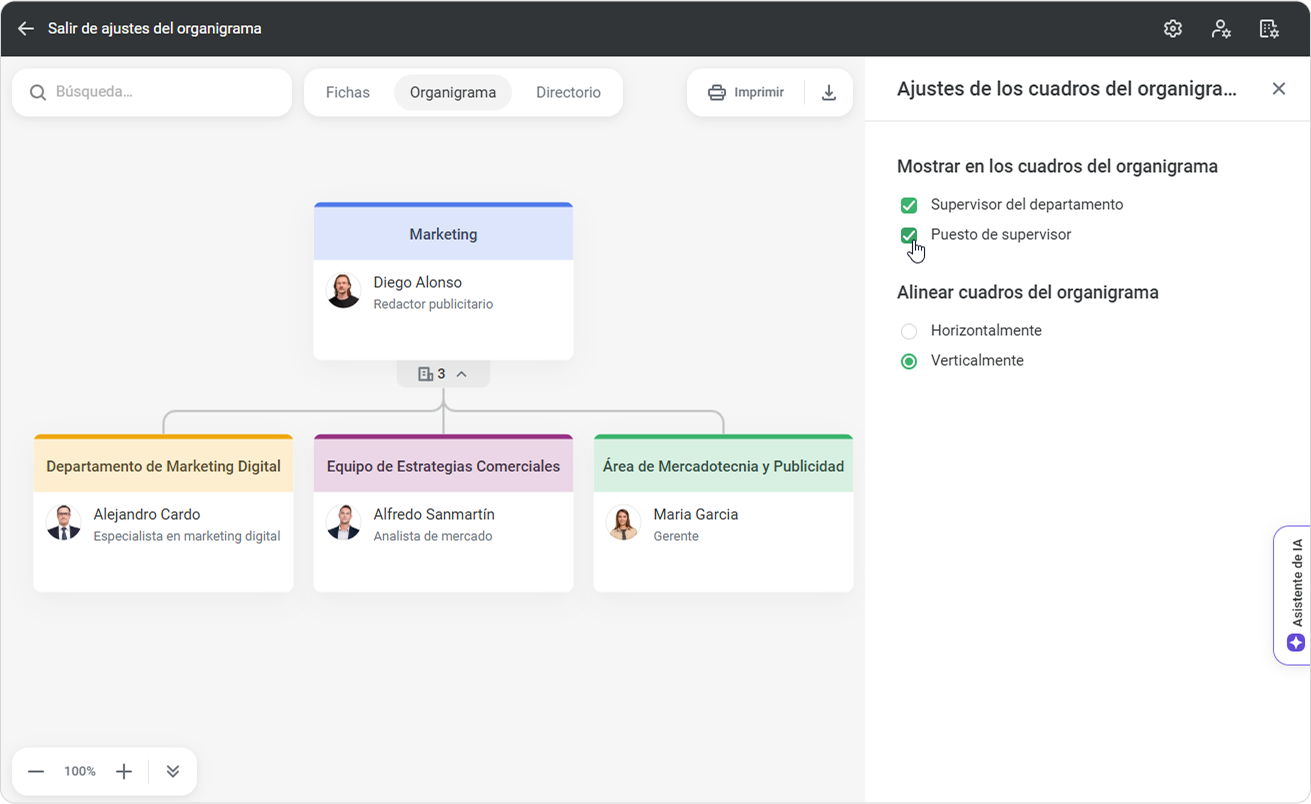
Task: Toggle Puesto de supervisor checkbox
Action: [909, 235]
